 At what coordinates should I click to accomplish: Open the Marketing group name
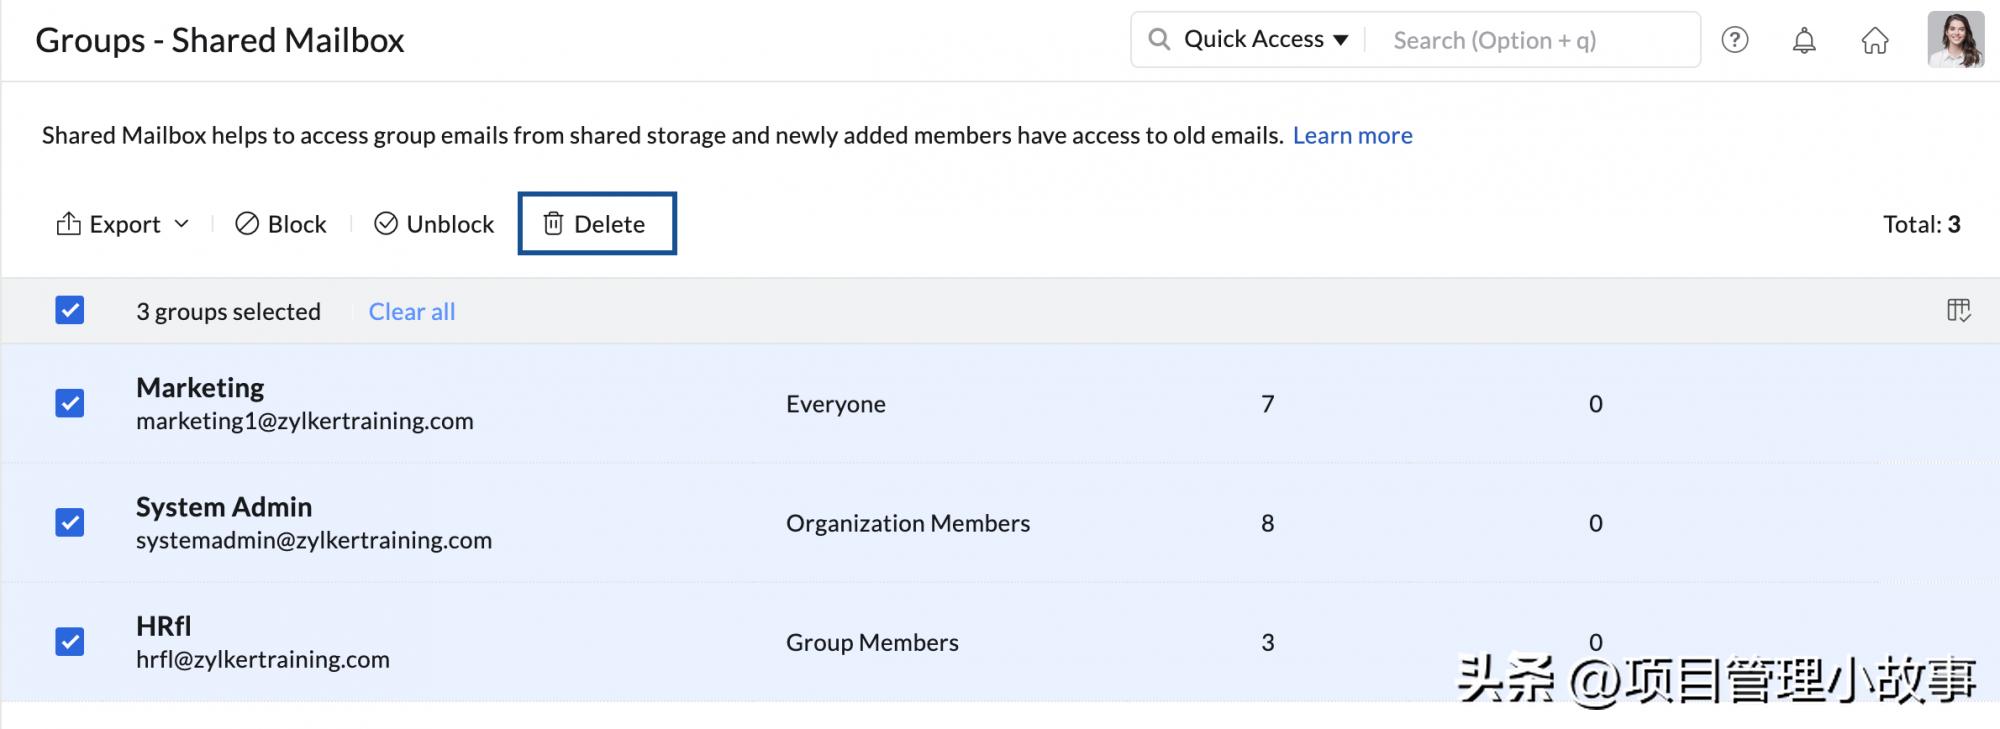[200, 388]
